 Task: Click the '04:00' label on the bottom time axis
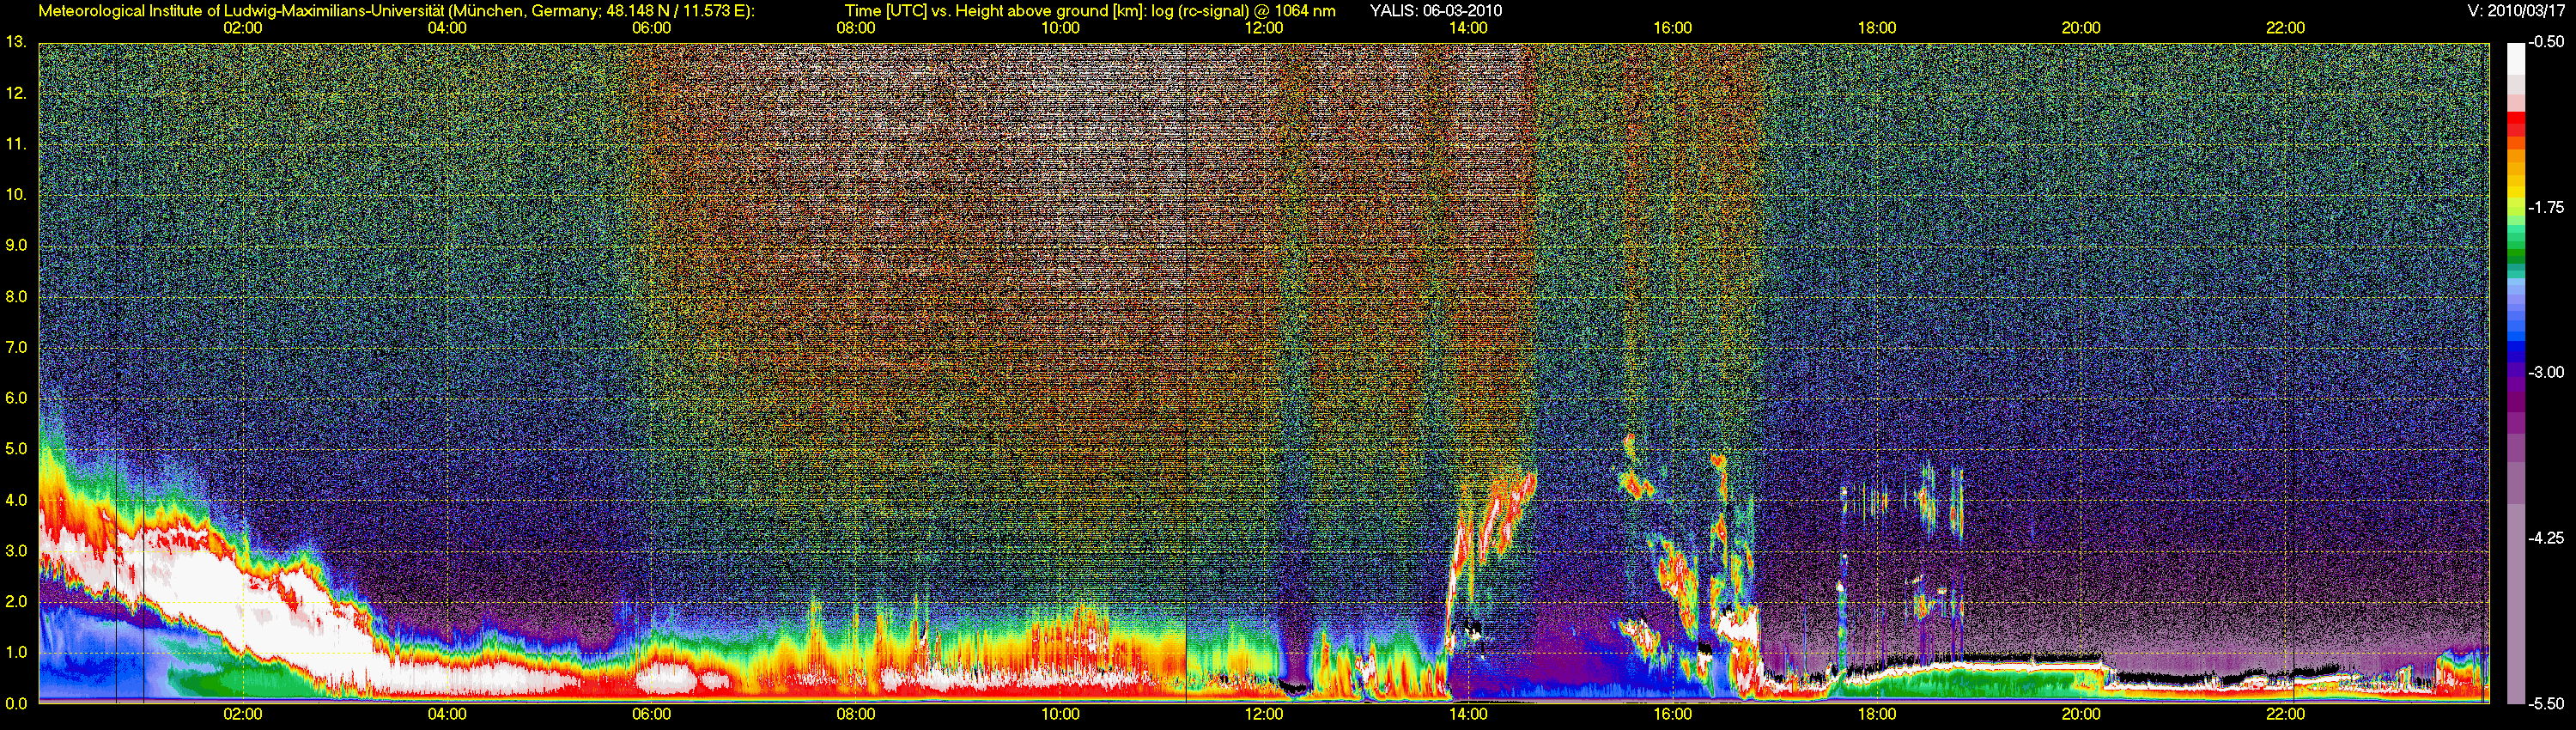[447, 715]
